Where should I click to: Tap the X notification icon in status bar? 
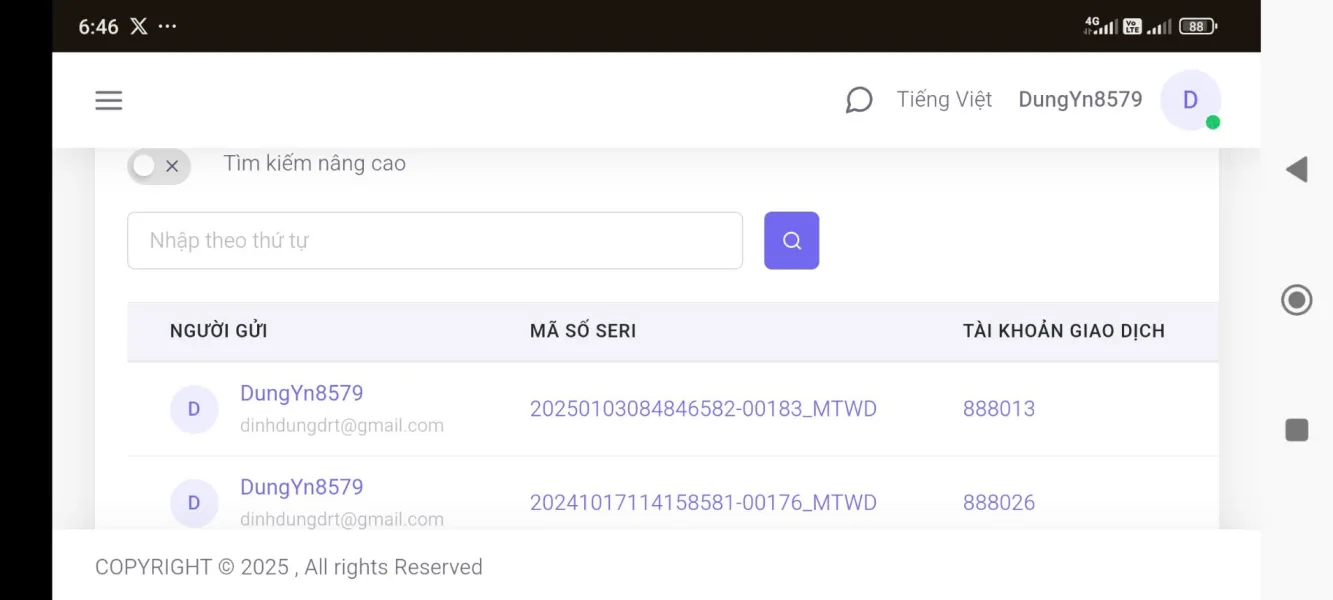tap(138, 27)
